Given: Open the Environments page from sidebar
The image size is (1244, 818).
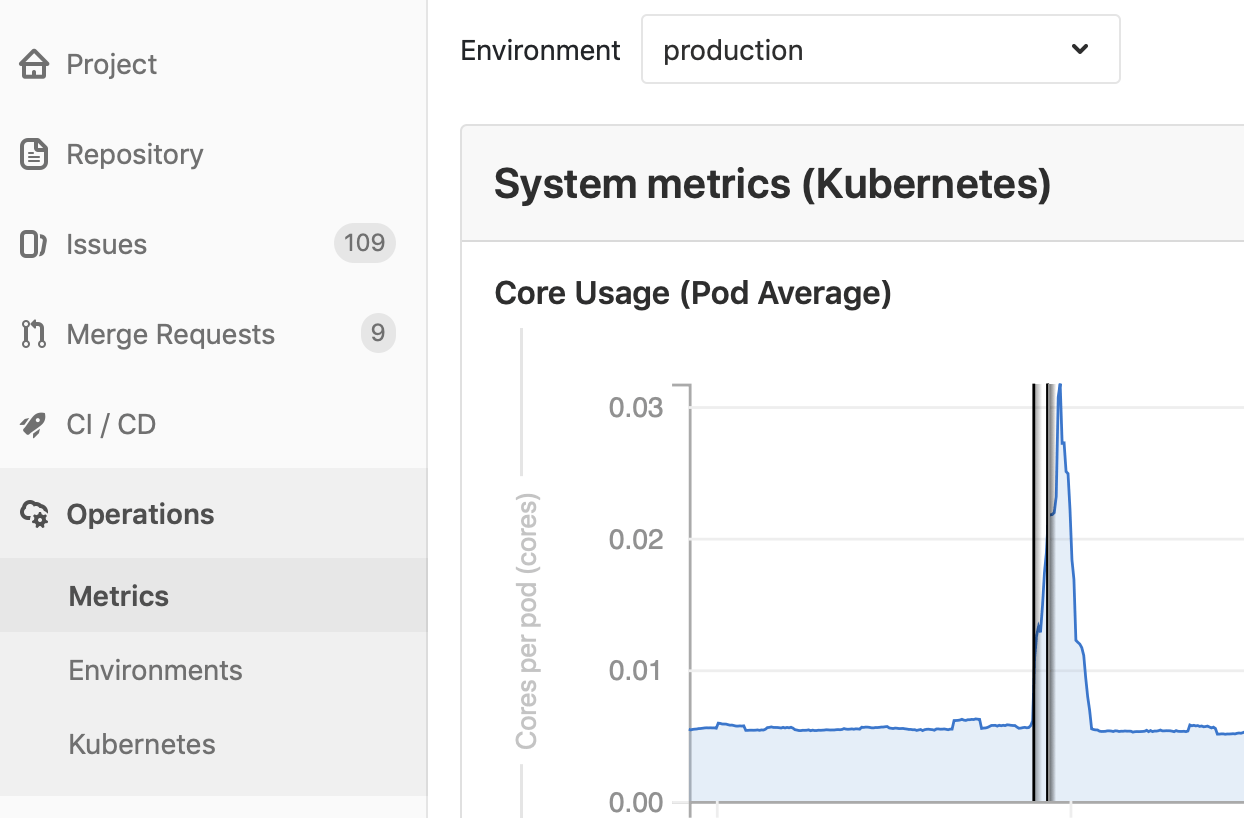Looking at the screenshot, I should 155,670.
